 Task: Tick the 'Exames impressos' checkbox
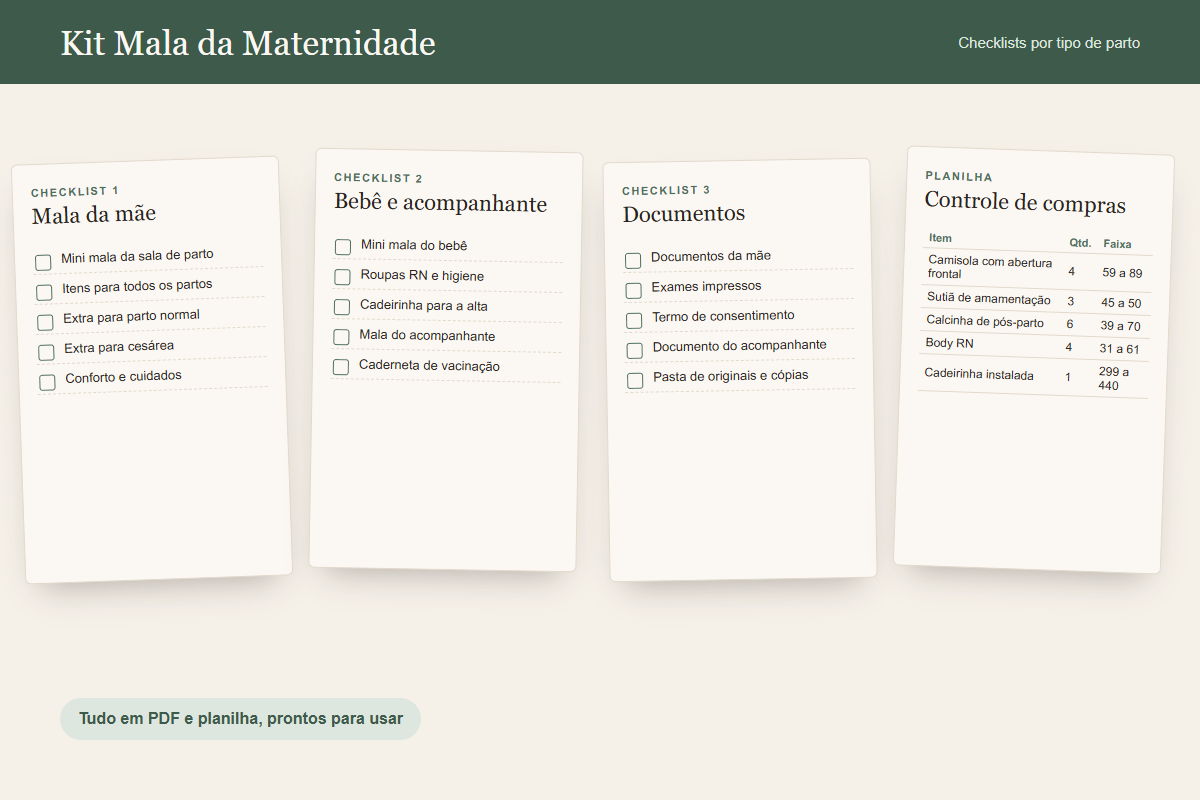click(633, 290)
